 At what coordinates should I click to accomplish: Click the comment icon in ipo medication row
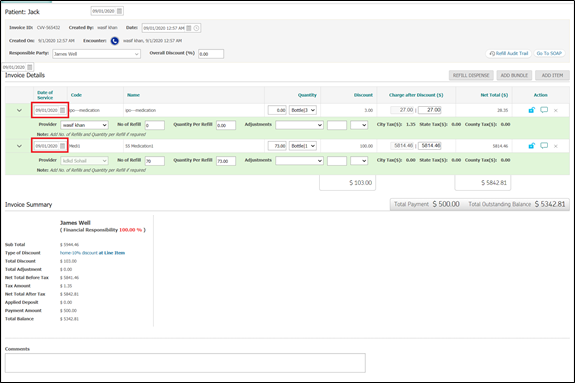pos(544,110)
